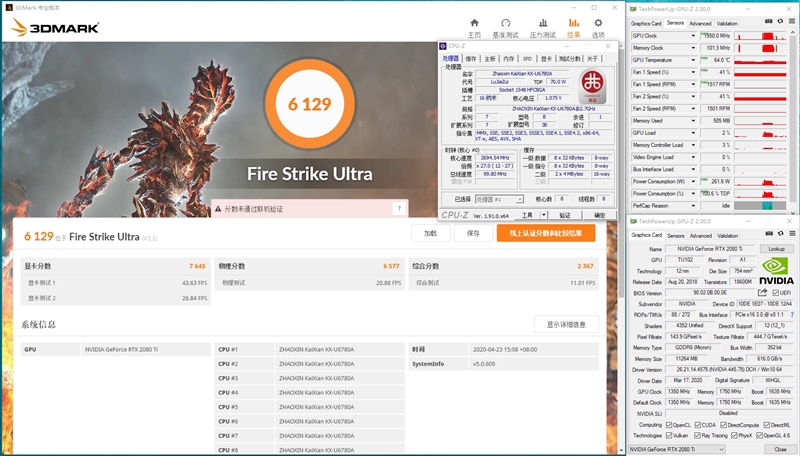The width and height of the screenshot is (800, 456).
Task: Toggle the UEFI checkbox in GPU-Z
Action: (775, 293)
